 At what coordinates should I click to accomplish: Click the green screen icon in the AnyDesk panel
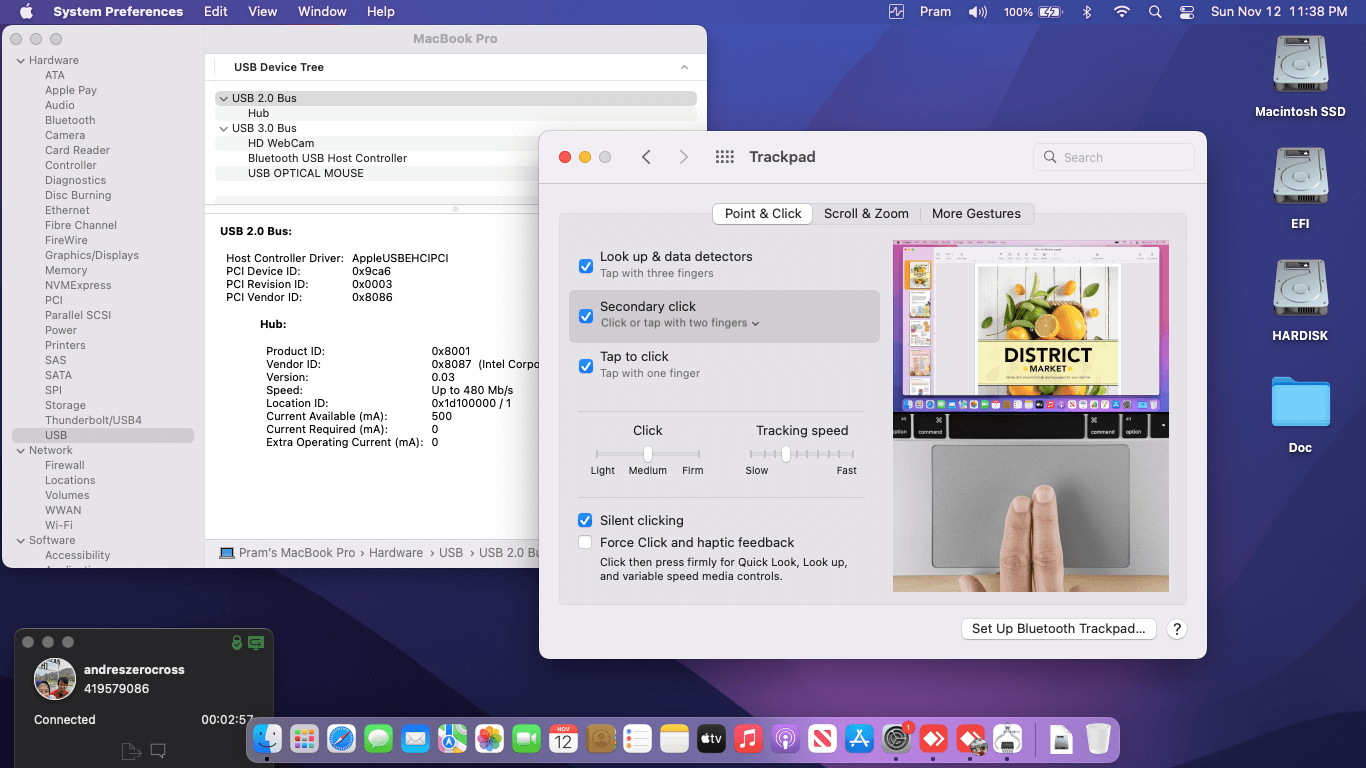[256, 642]
